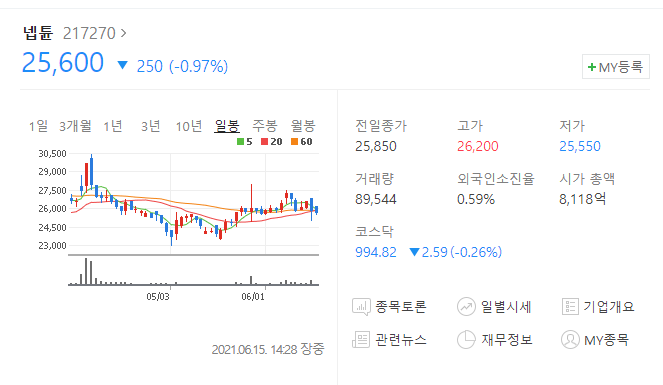Click the 일별시세 text link

tap(506, 307)
